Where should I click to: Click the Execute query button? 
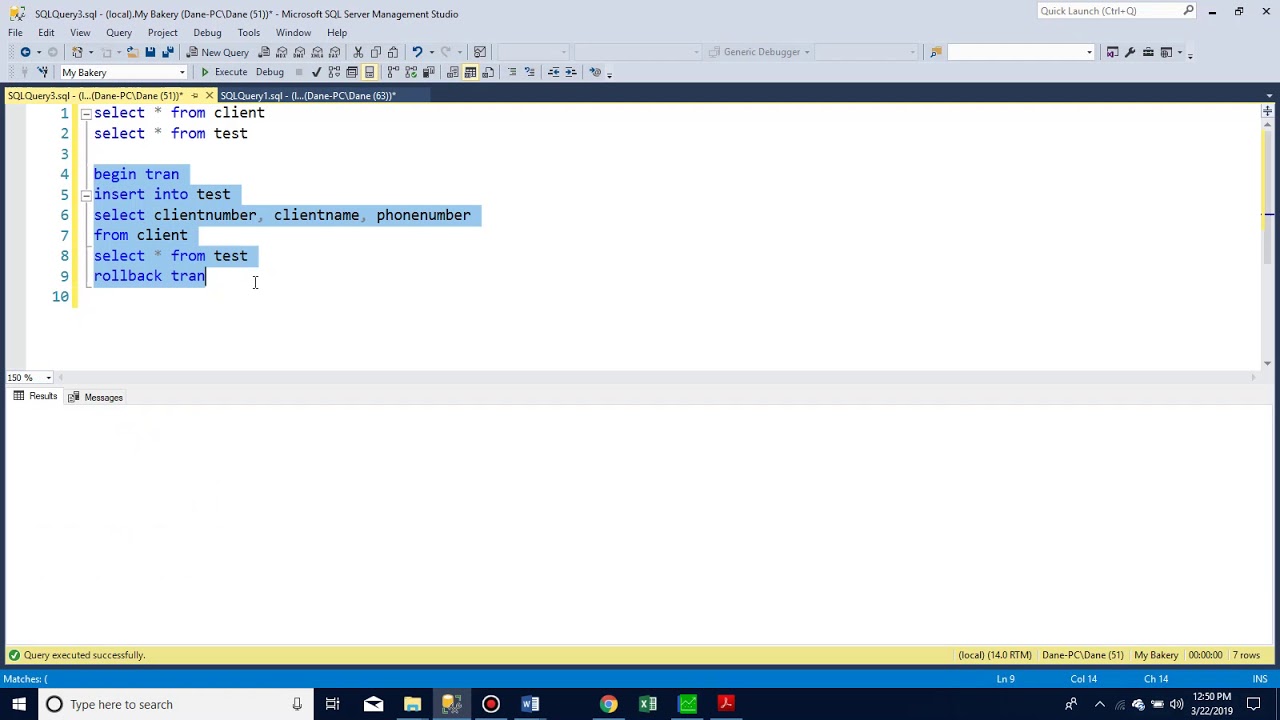pyautogui.click(x=223, y=72)
